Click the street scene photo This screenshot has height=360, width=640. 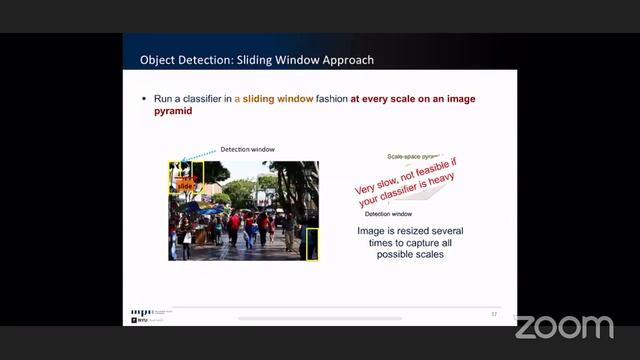click(244, 211)
